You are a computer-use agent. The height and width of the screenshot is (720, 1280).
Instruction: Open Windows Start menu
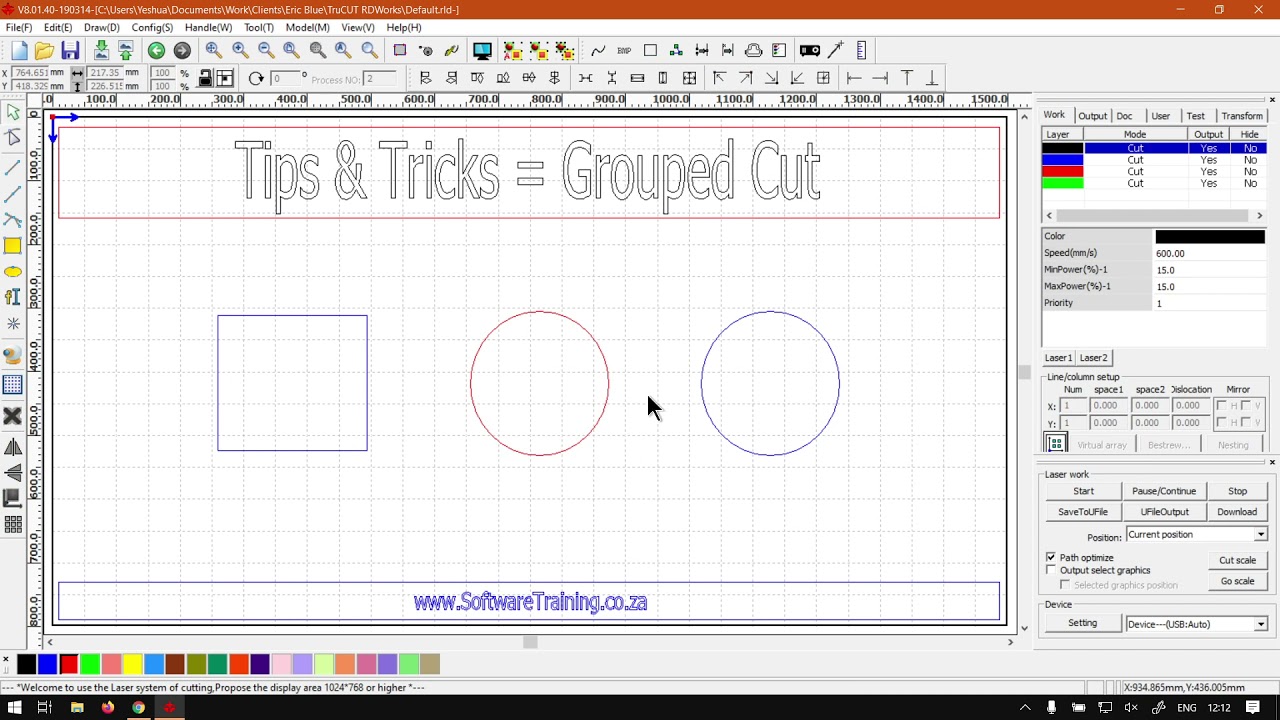click(x=15, y=708)
